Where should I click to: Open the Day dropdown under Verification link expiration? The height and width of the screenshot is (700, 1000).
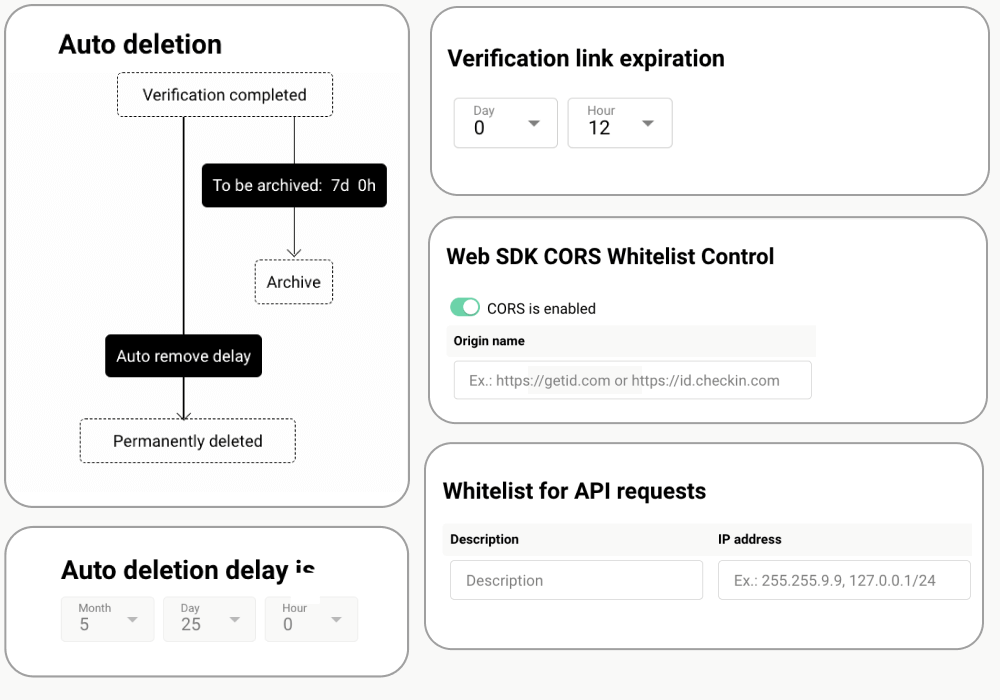[x=505, y=123]
